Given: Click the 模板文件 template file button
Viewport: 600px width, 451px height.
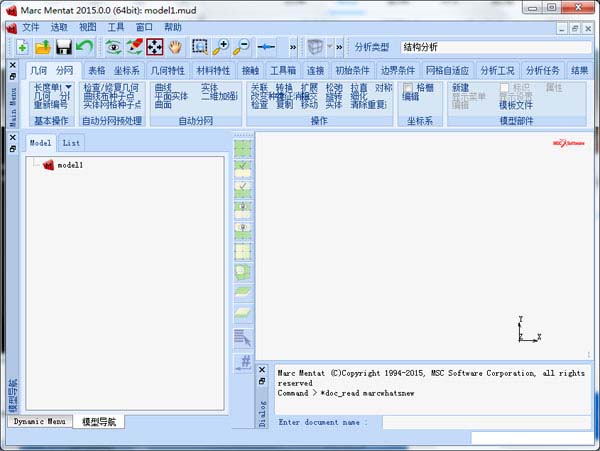Looking at the screenshot, I should point(516,104).
